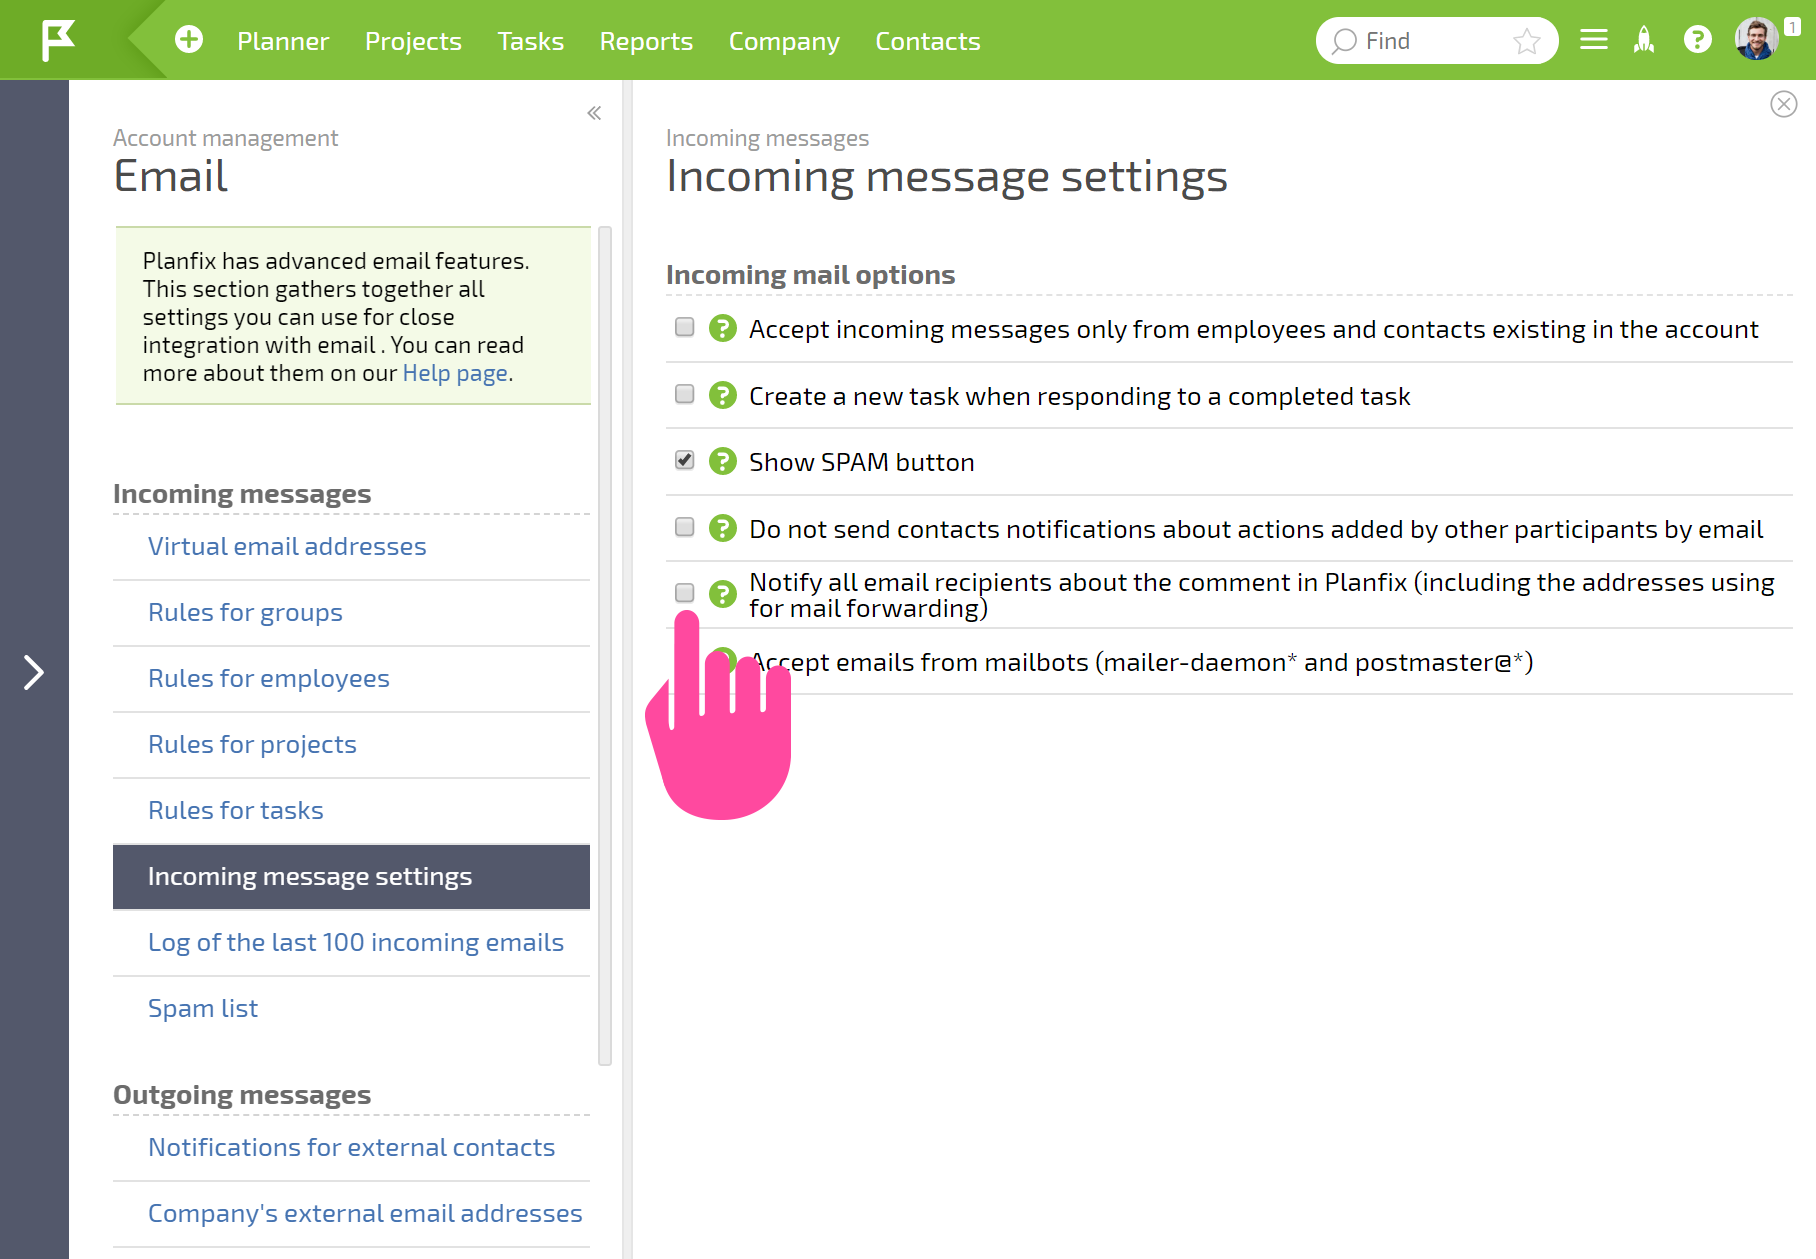Enable Accept incoming messages only from employees checkbox
The image size is (1816, 1259).
[685, 328]
